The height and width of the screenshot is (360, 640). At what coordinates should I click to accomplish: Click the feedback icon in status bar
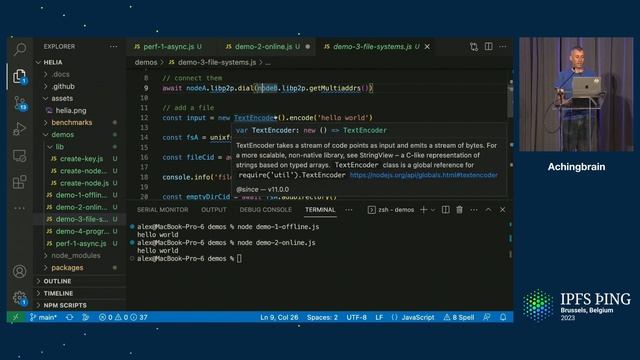click(x=487, y=317)
